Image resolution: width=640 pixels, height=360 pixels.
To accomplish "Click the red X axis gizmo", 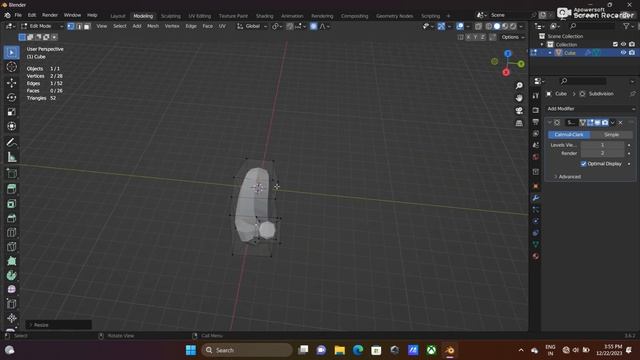I will pos(506,73).
